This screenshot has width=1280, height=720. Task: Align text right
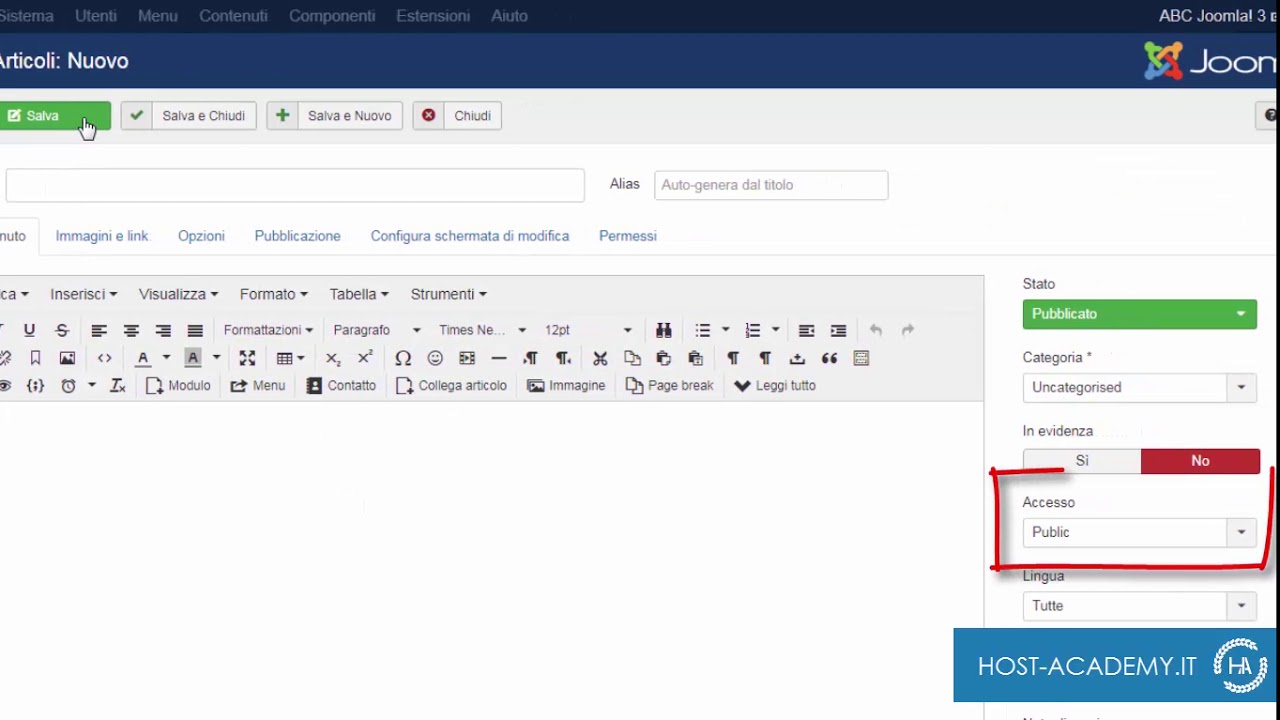tap(163, 330)
